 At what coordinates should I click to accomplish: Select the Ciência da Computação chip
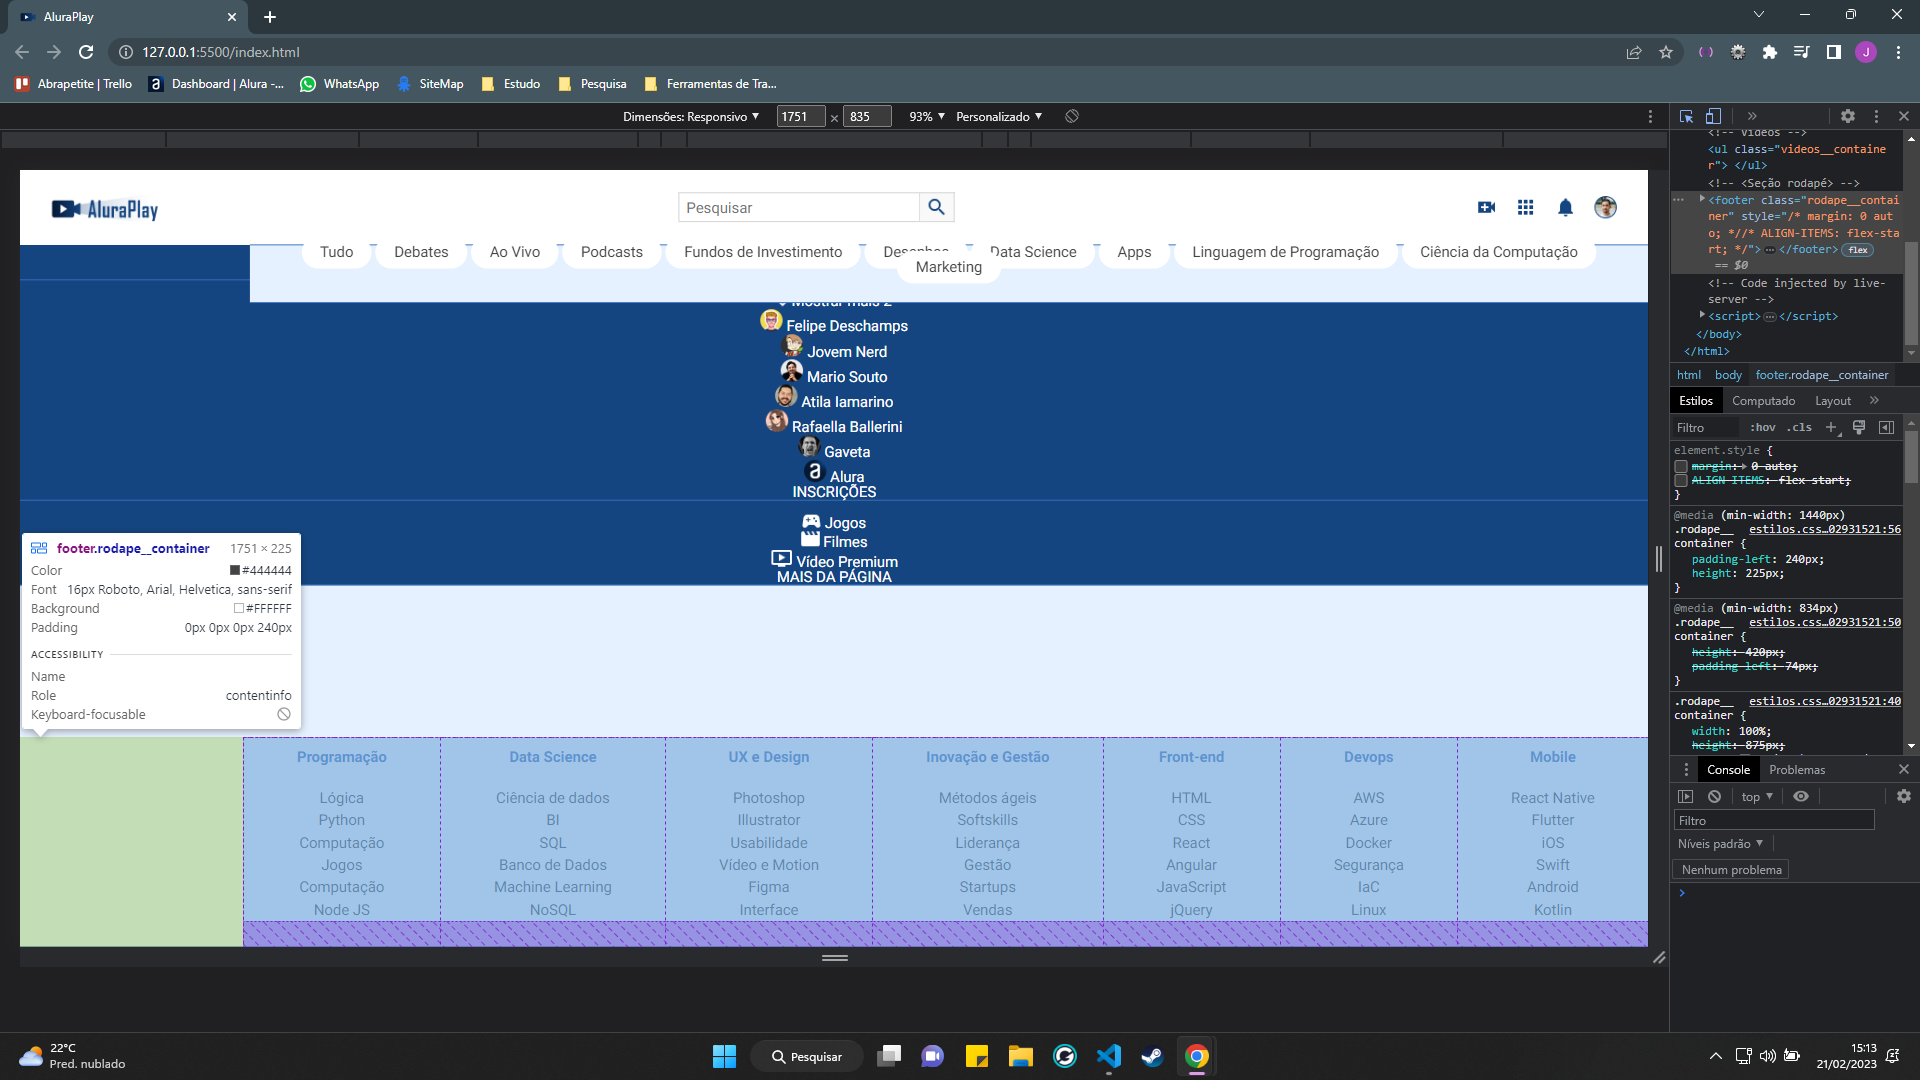pyautogui.click(x=1498, y=252)
